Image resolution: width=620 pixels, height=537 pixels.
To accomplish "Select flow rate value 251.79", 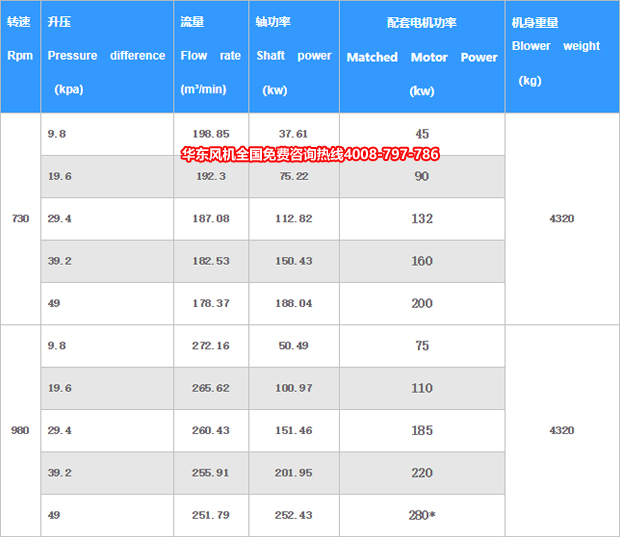I will [210, 515].
